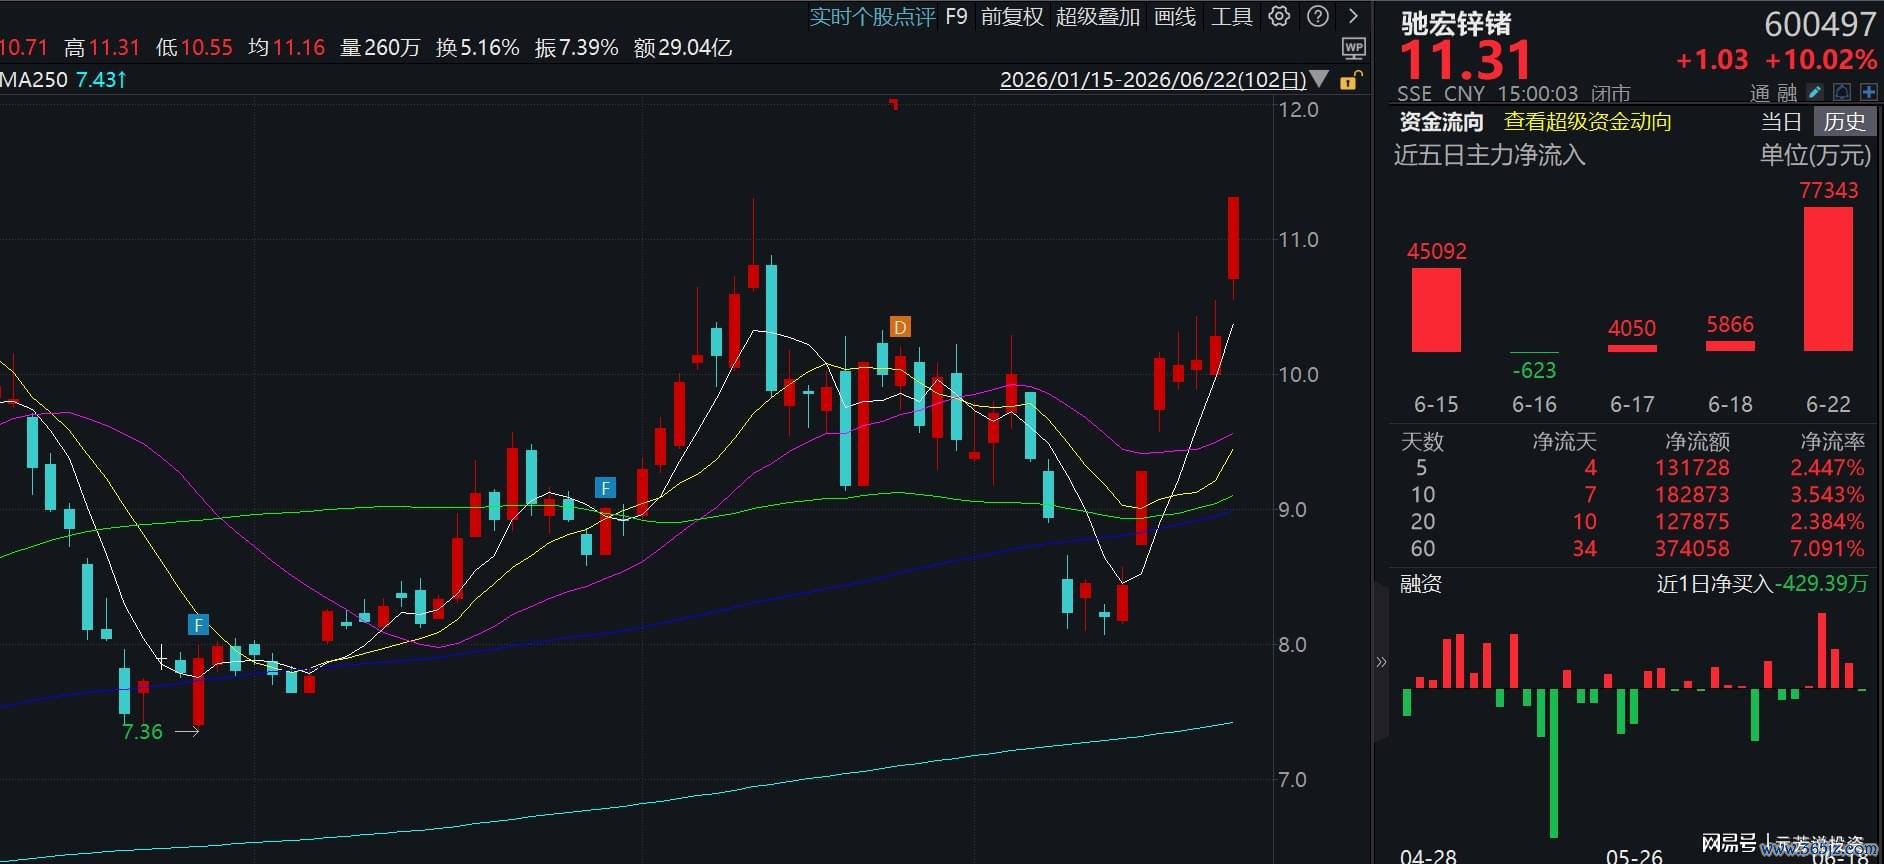This screenshot has width=1884, height=864.
Task: Click the 6-22 net inflow bar
Action: [1828, 279]
